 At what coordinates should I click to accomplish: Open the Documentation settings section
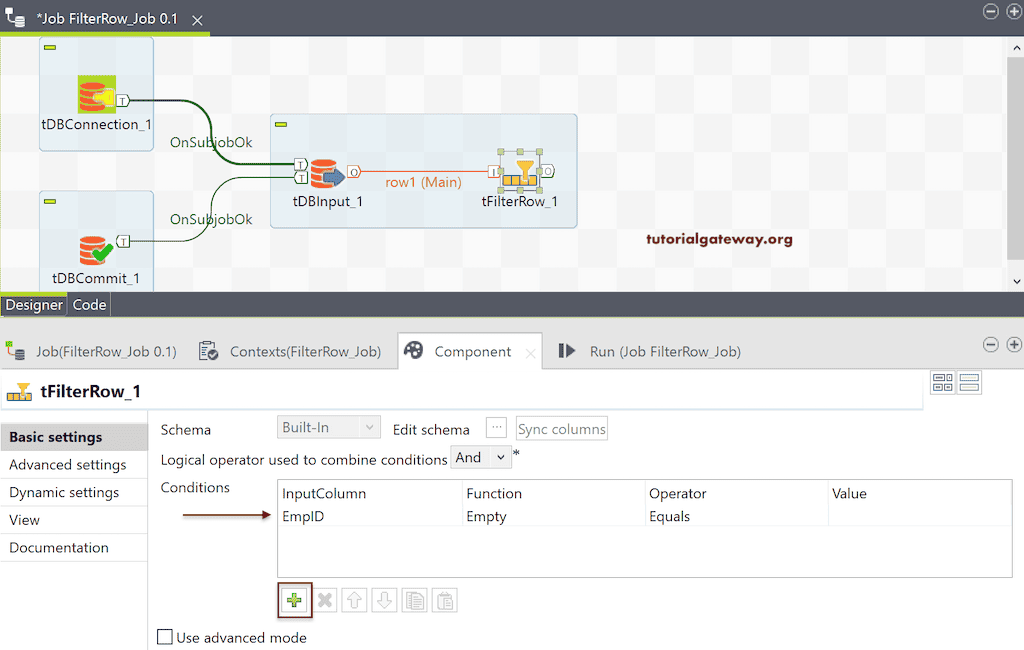click(60, 547)
